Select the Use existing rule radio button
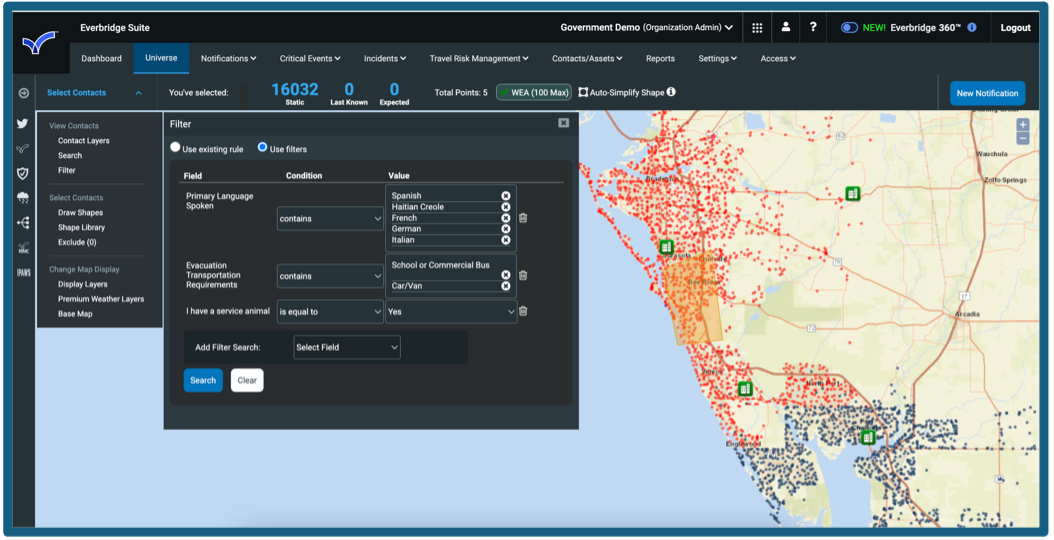The height and width of the screenshot is (540, 1054). 176,148
